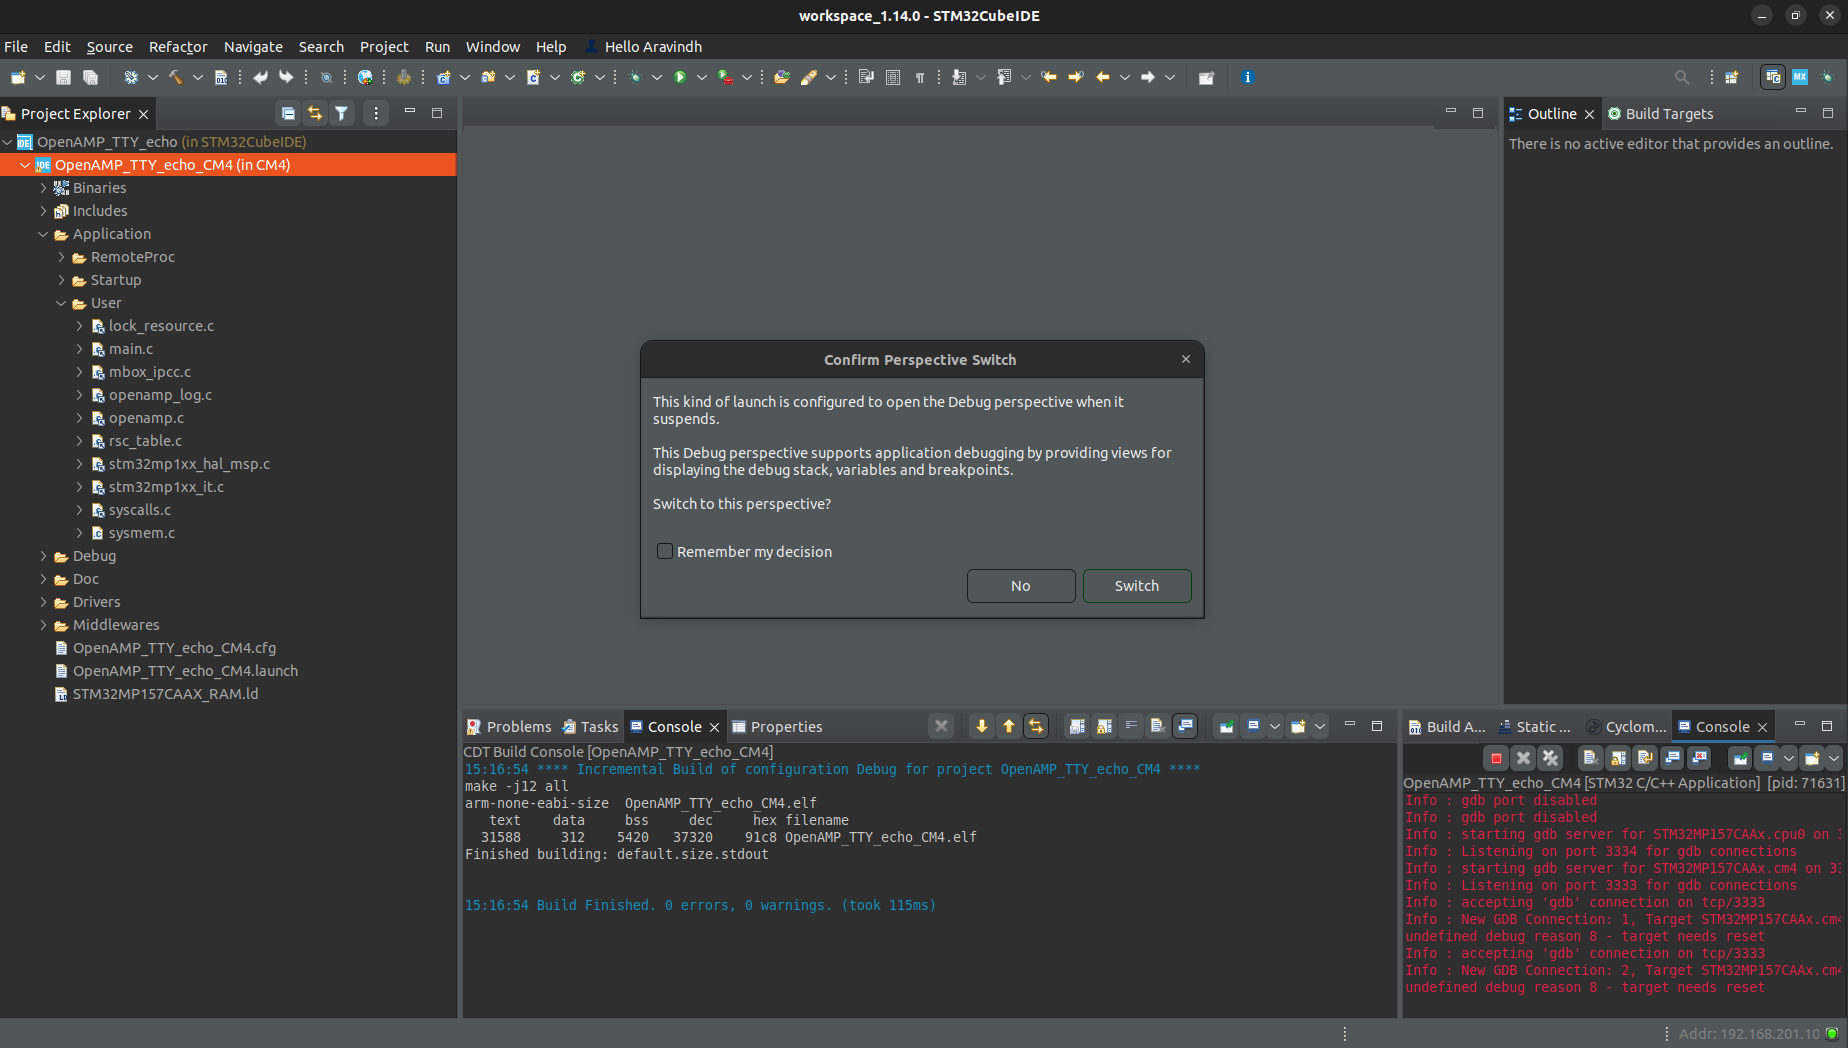1848x1048 pixels.
Task: Click the Switch button in dialog
Action: coord(1136,586)
